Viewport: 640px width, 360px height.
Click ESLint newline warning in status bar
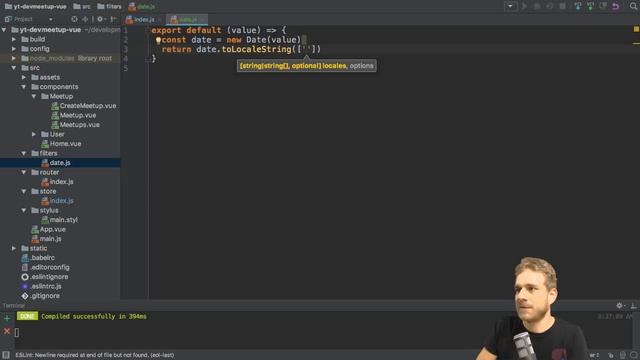click(95, 355)
